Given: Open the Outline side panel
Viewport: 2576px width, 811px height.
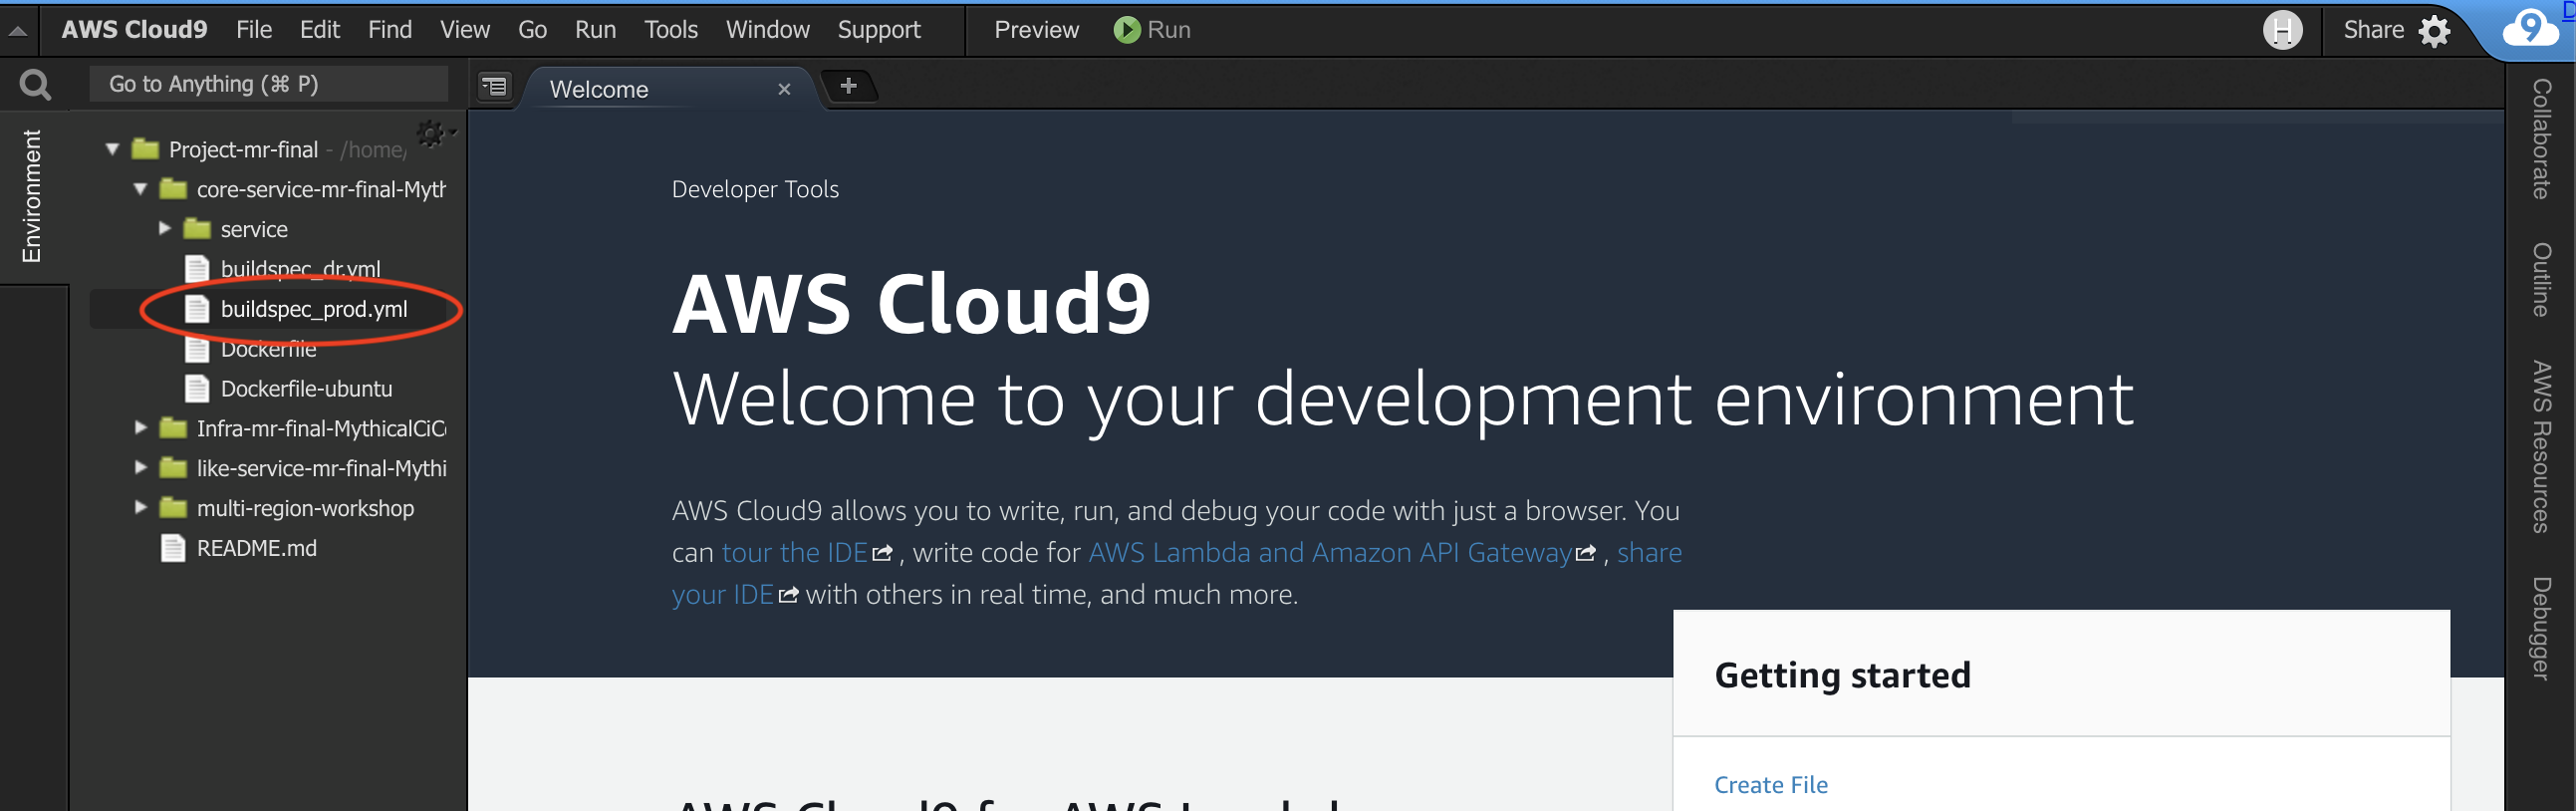Looking at the screenshot, I should pos(2540,280).
